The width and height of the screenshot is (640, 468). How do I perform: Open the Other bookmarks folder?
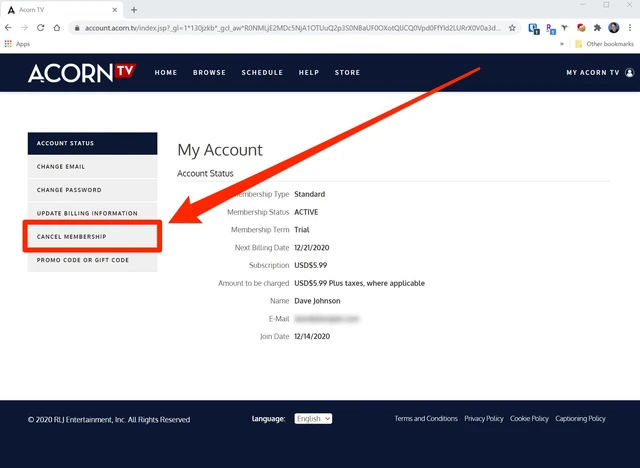(604, 44)
